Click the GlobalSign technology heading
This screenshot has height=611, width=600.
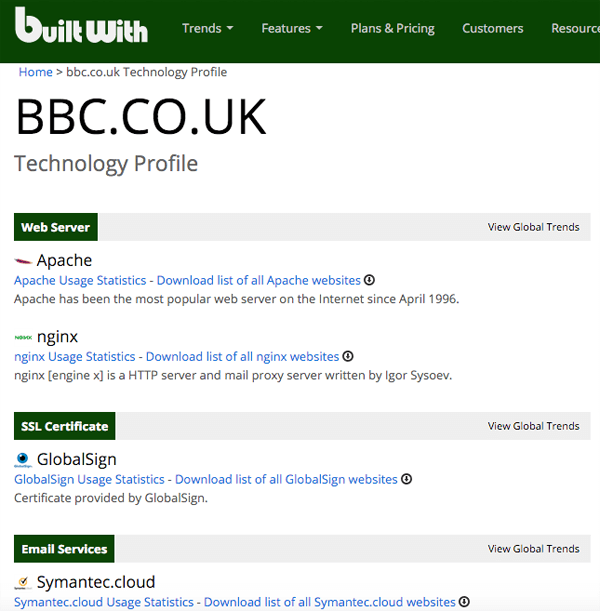[77, 460]
